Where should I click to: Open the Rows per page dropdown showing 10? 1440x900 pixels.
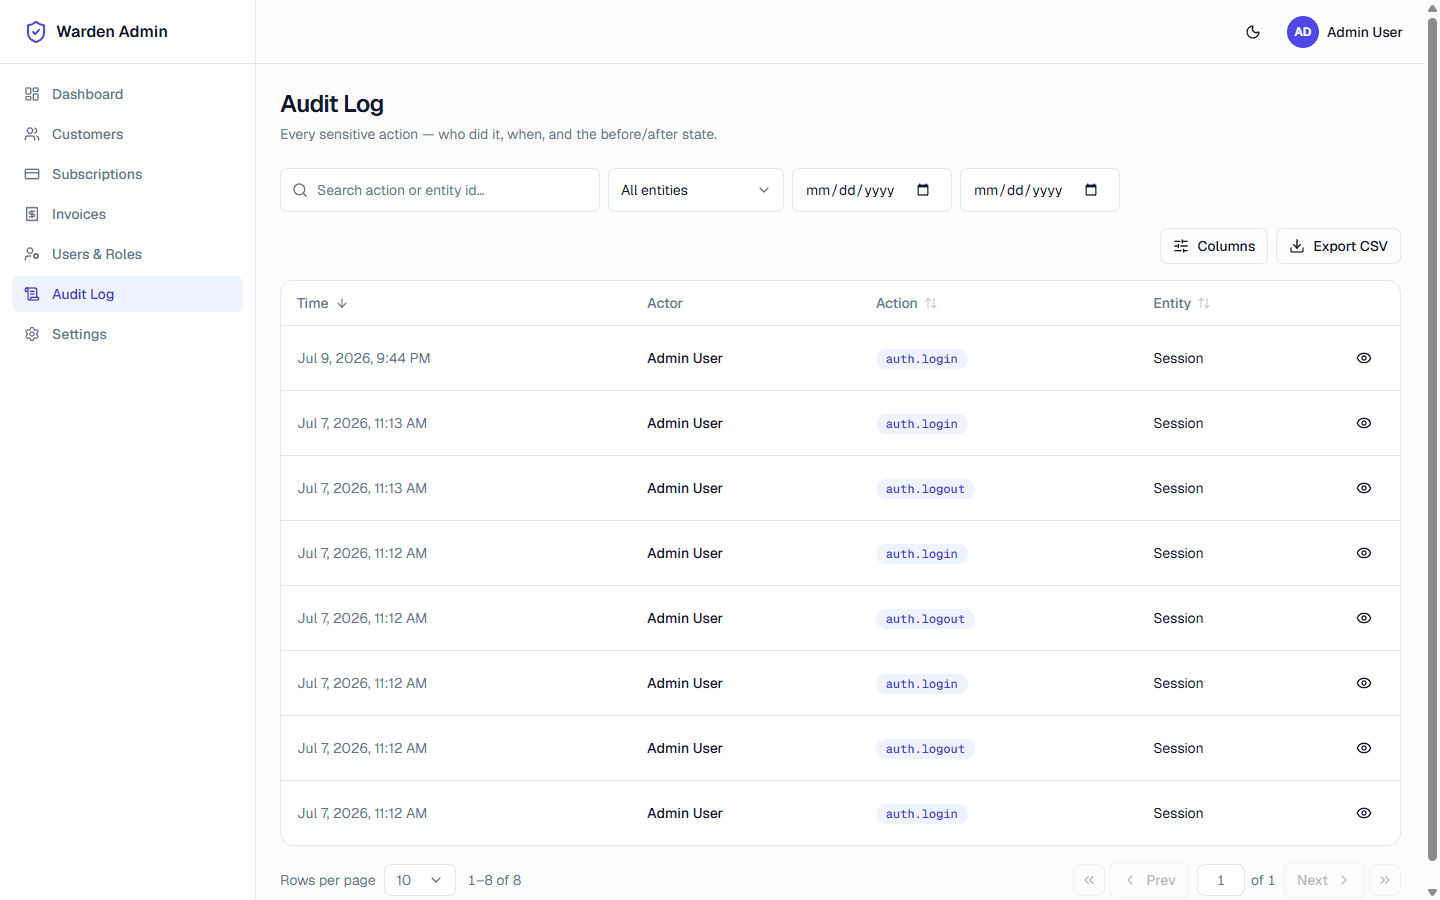420,880
